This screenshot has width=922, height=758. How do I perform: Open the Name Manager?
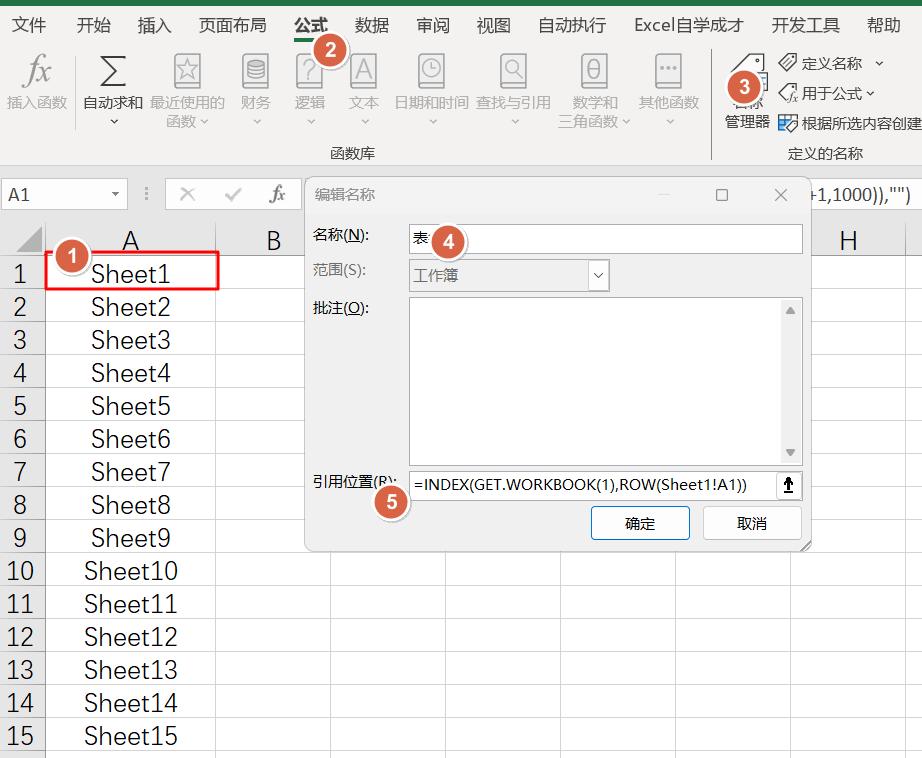(747, 91)
